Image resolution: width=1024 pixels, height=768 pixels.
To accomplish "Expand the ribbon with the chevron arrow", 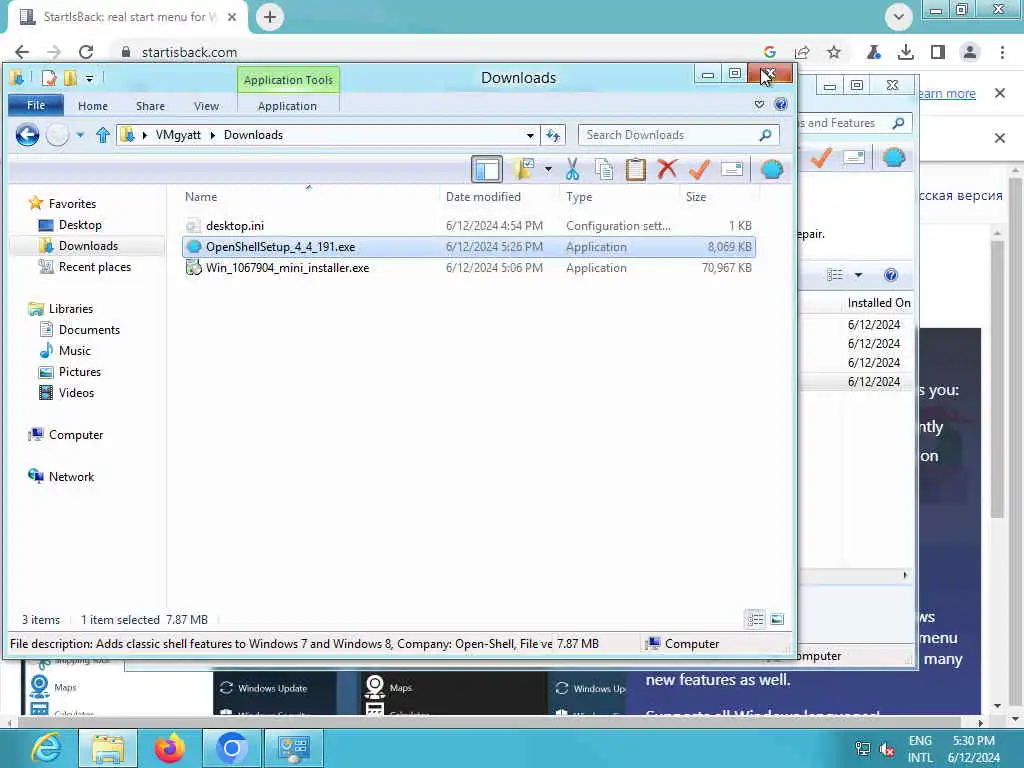I will (759, 104).
